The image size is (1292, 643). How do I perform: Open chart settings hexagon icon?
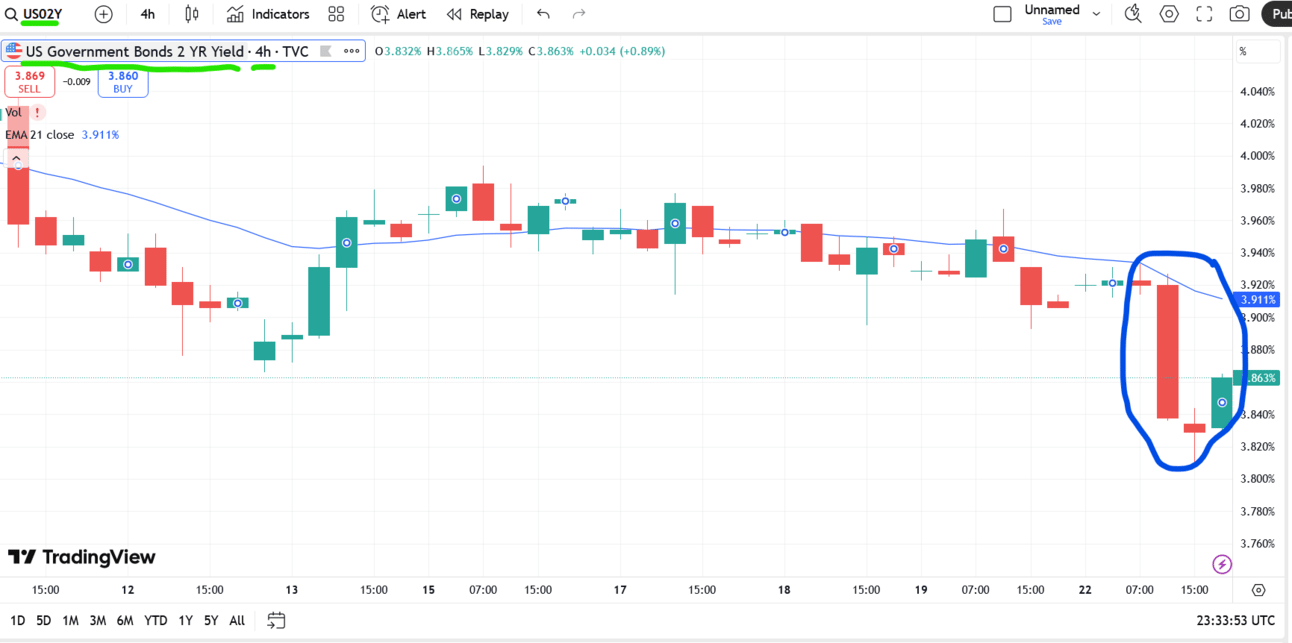click(x=1169, y=14)
